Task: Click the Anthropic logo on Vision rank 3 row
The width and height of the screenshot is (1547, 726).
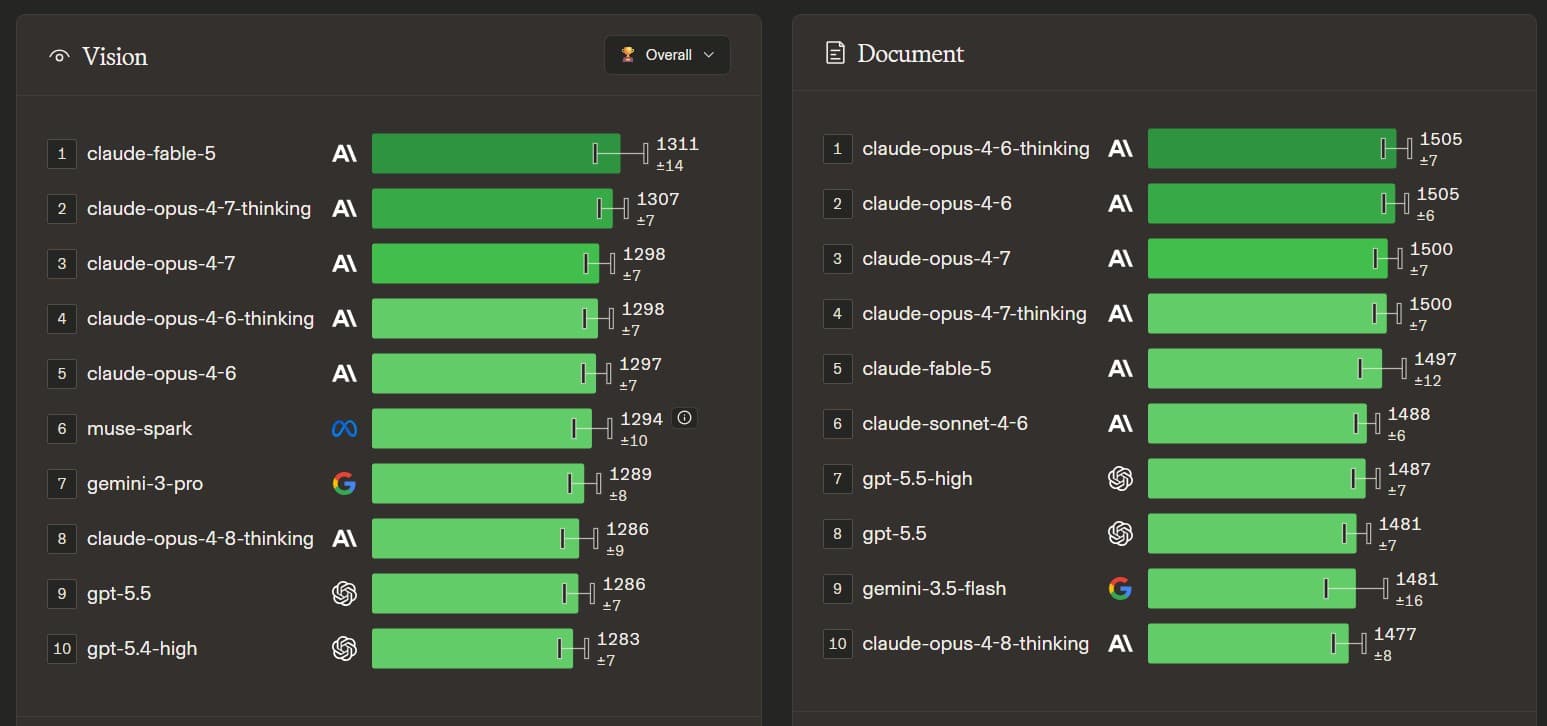Action: 344,264
